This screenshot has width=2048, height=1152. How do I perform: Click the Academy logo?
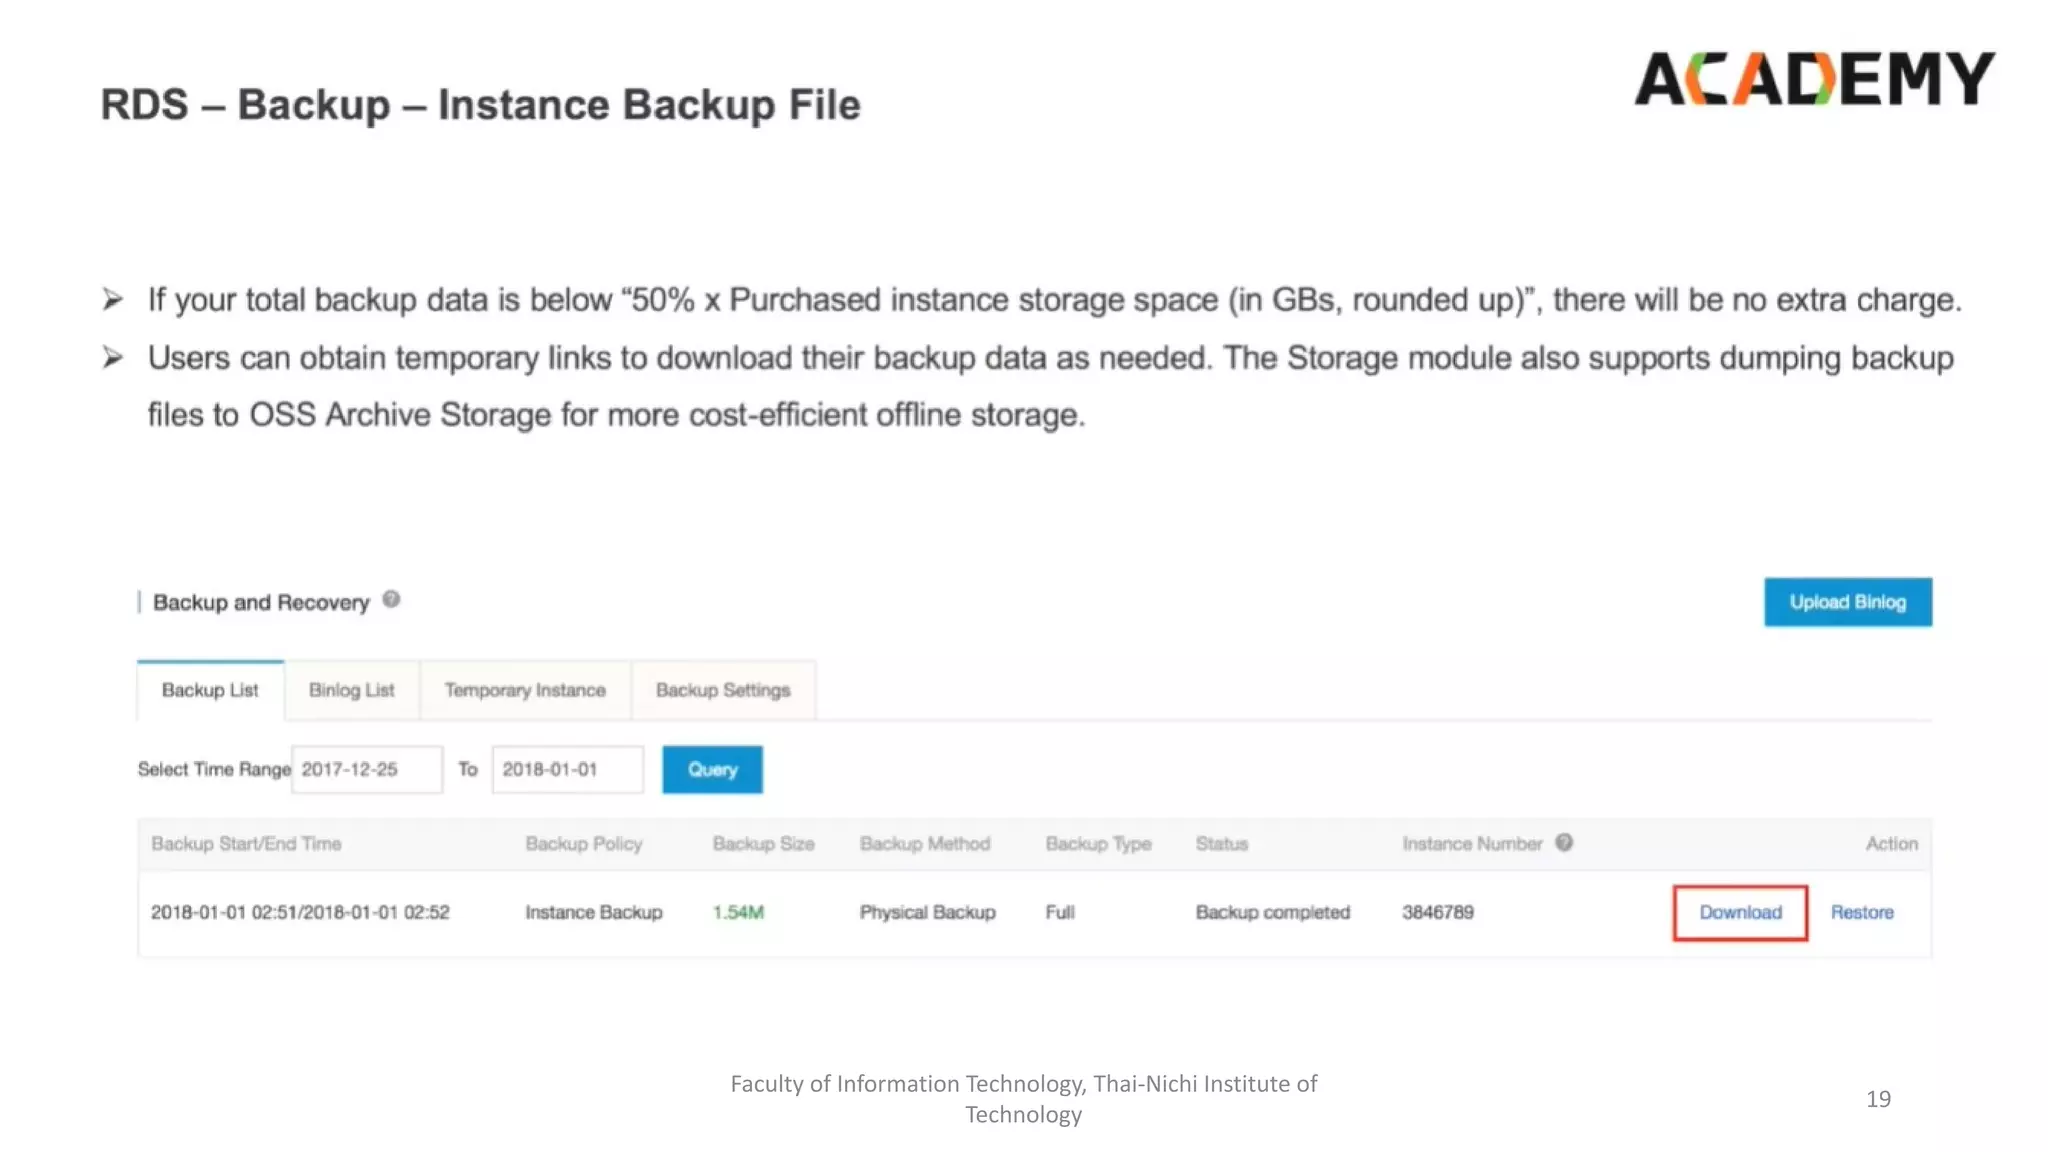1814,79
